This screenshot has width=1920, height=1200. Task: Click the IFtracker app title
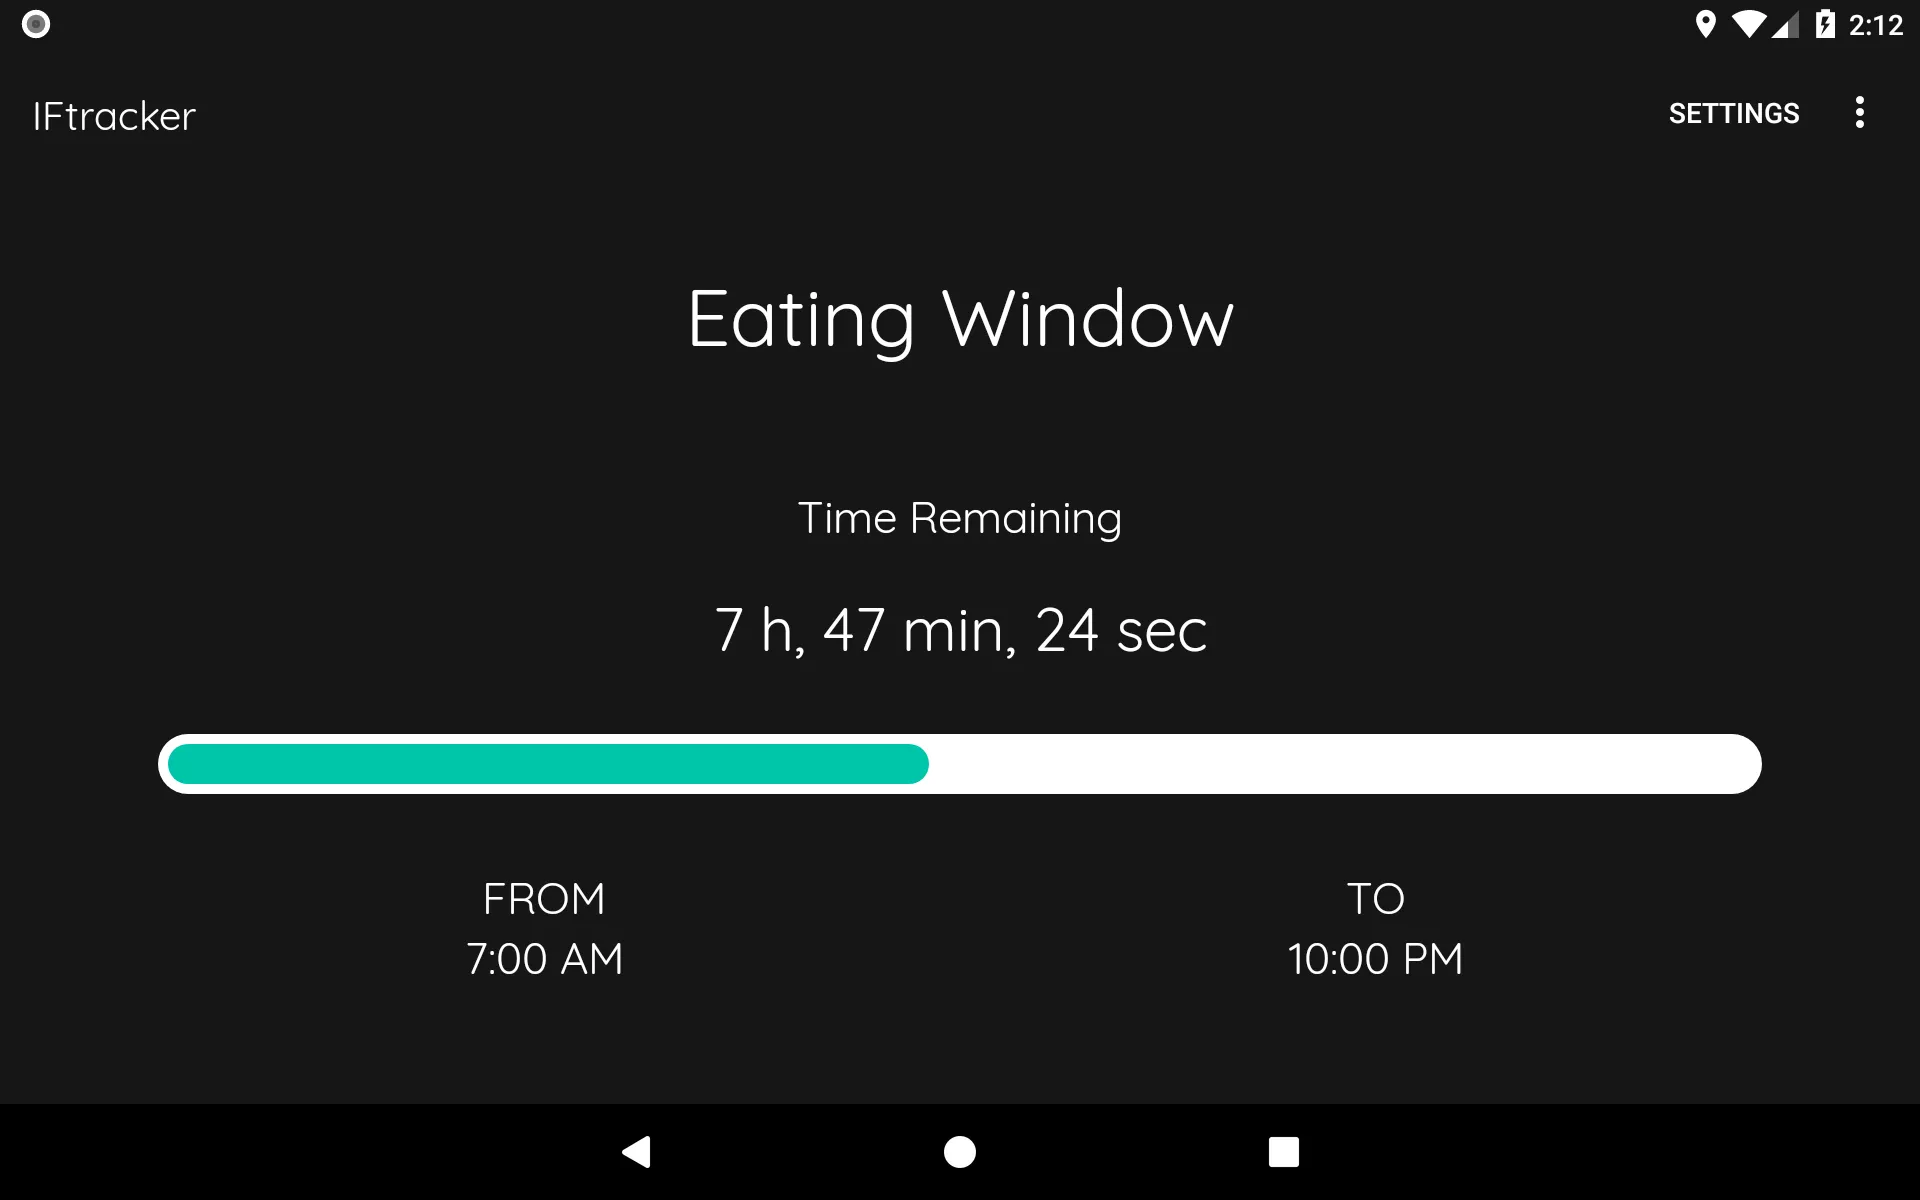point(113,113)
